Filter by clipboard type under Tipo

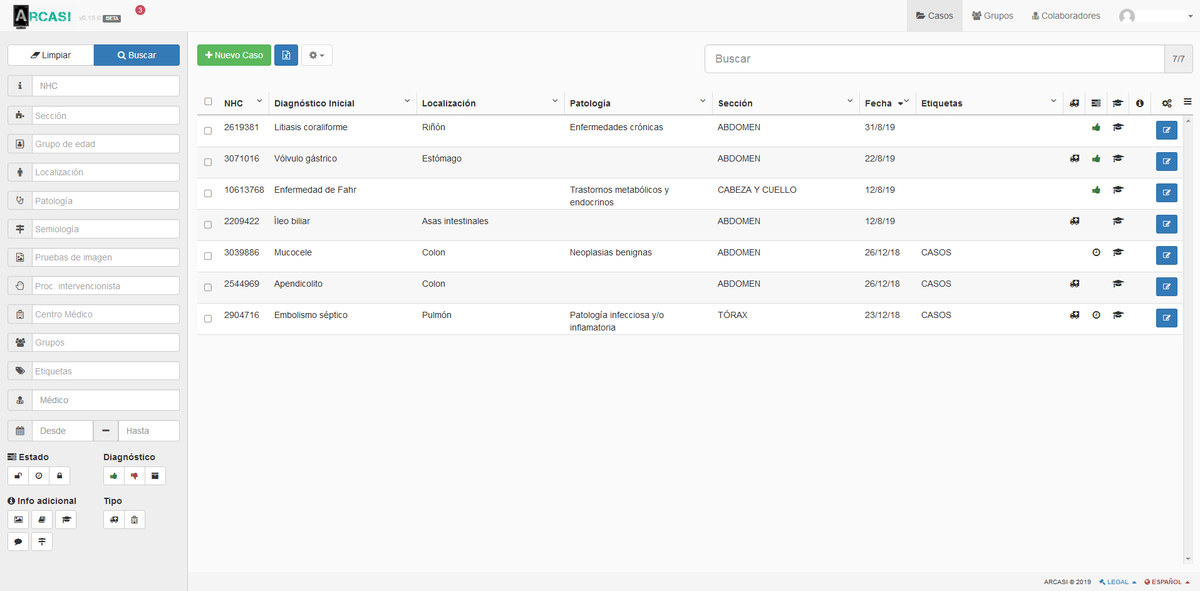pyautogui.click(x=136, y=520)
